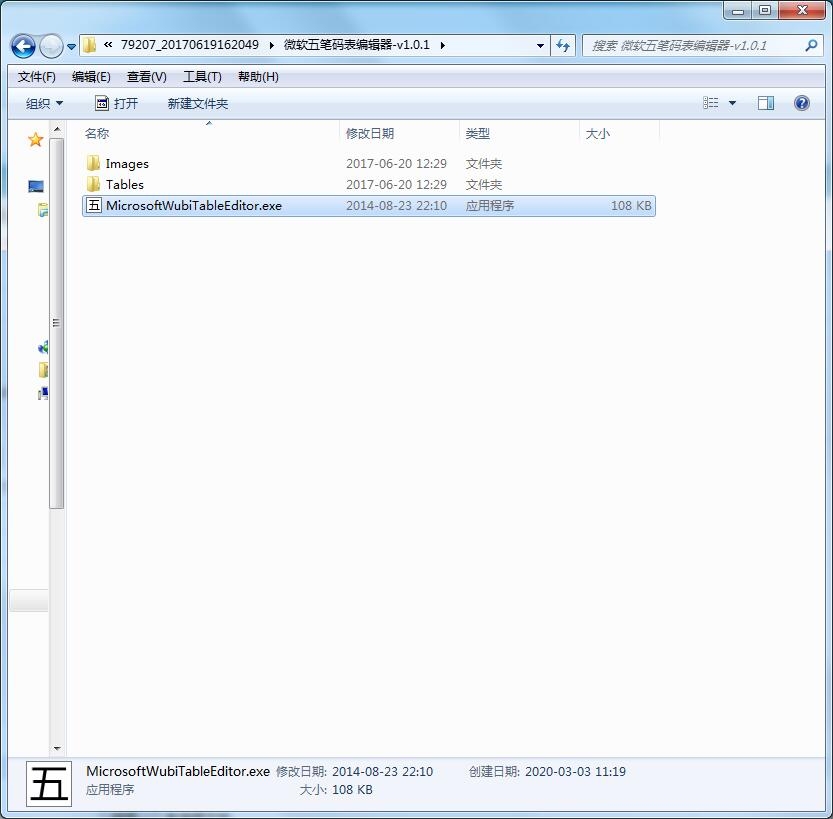This screenshot has width=833, height=819.
Task: Open the 编辑(E) menu
Action: pyautogui.click(x=91, y=77)
